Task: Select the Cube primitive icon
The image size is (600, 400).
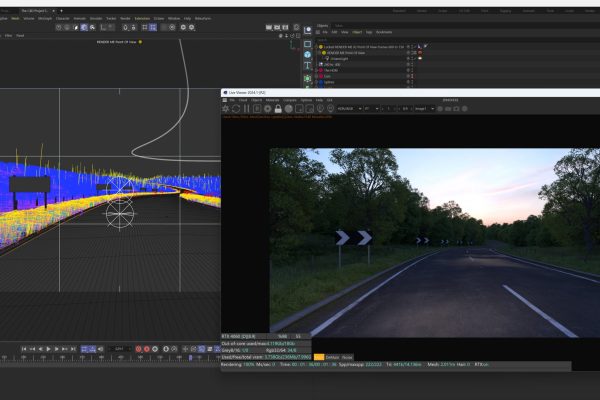Action: click(x=308, y=55)
